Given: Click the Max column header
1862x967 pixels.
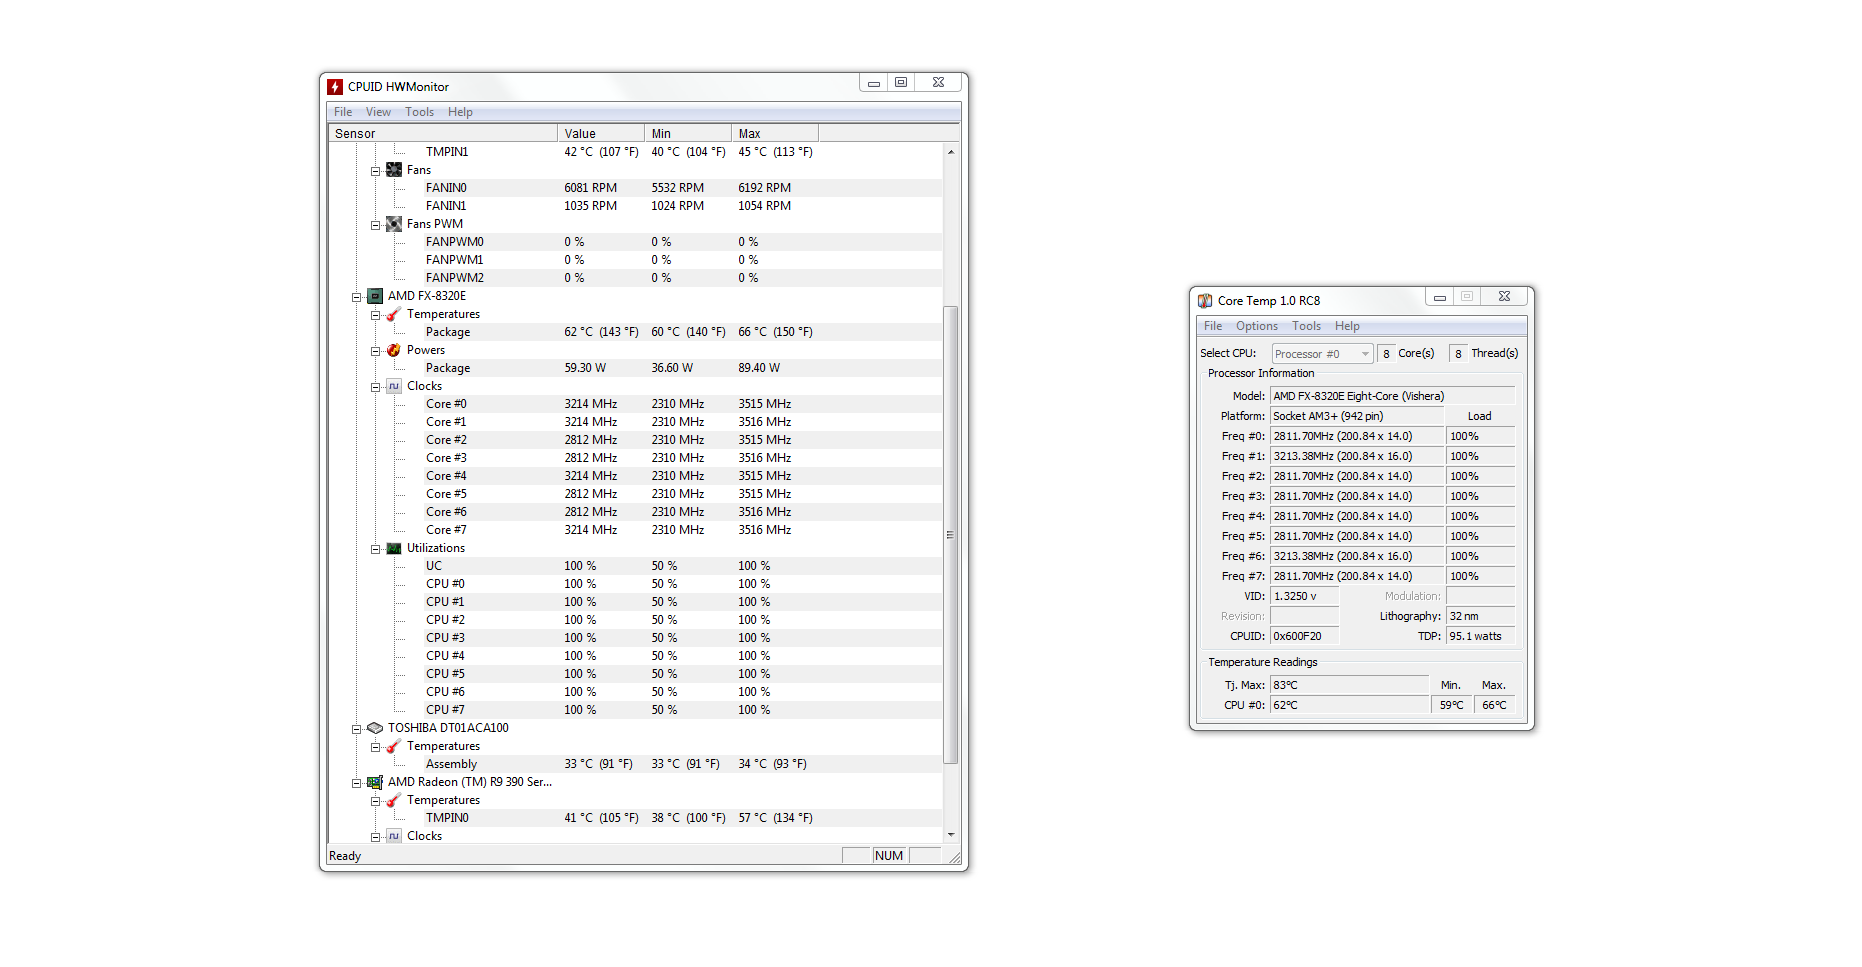Looking at the screenshot, I should 775,133.
